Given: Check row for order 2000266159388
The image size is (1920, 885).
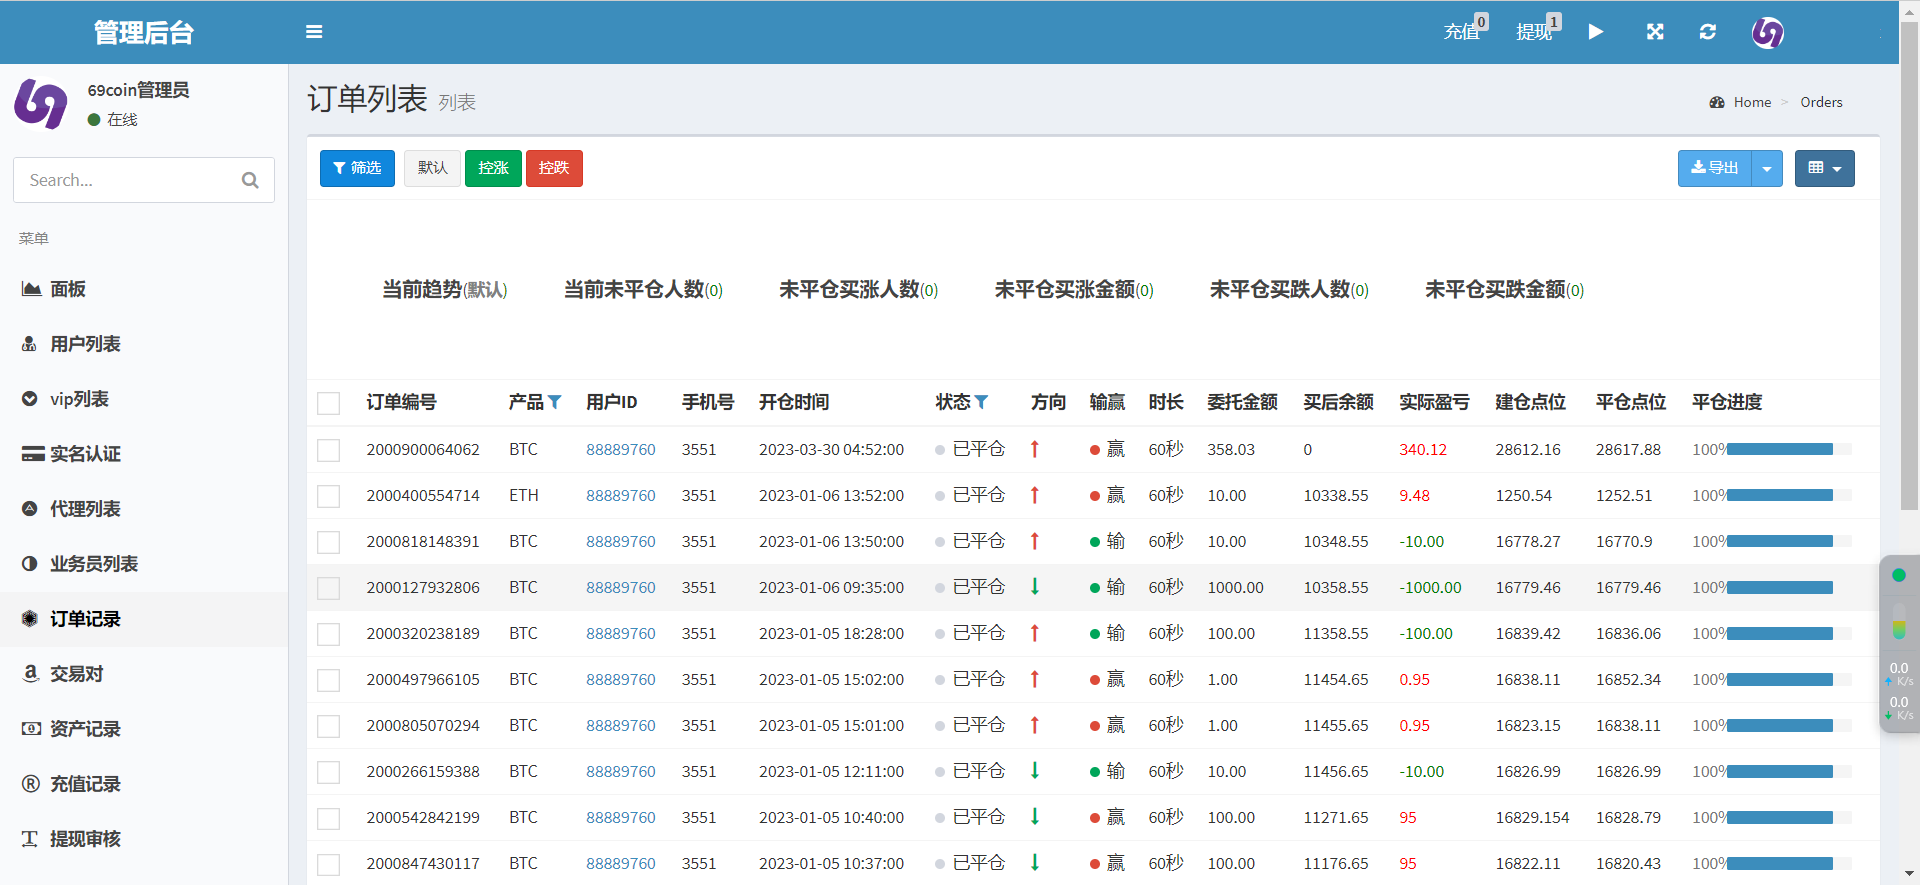Looking at the screenshot, I should click(x=328, y=772).
